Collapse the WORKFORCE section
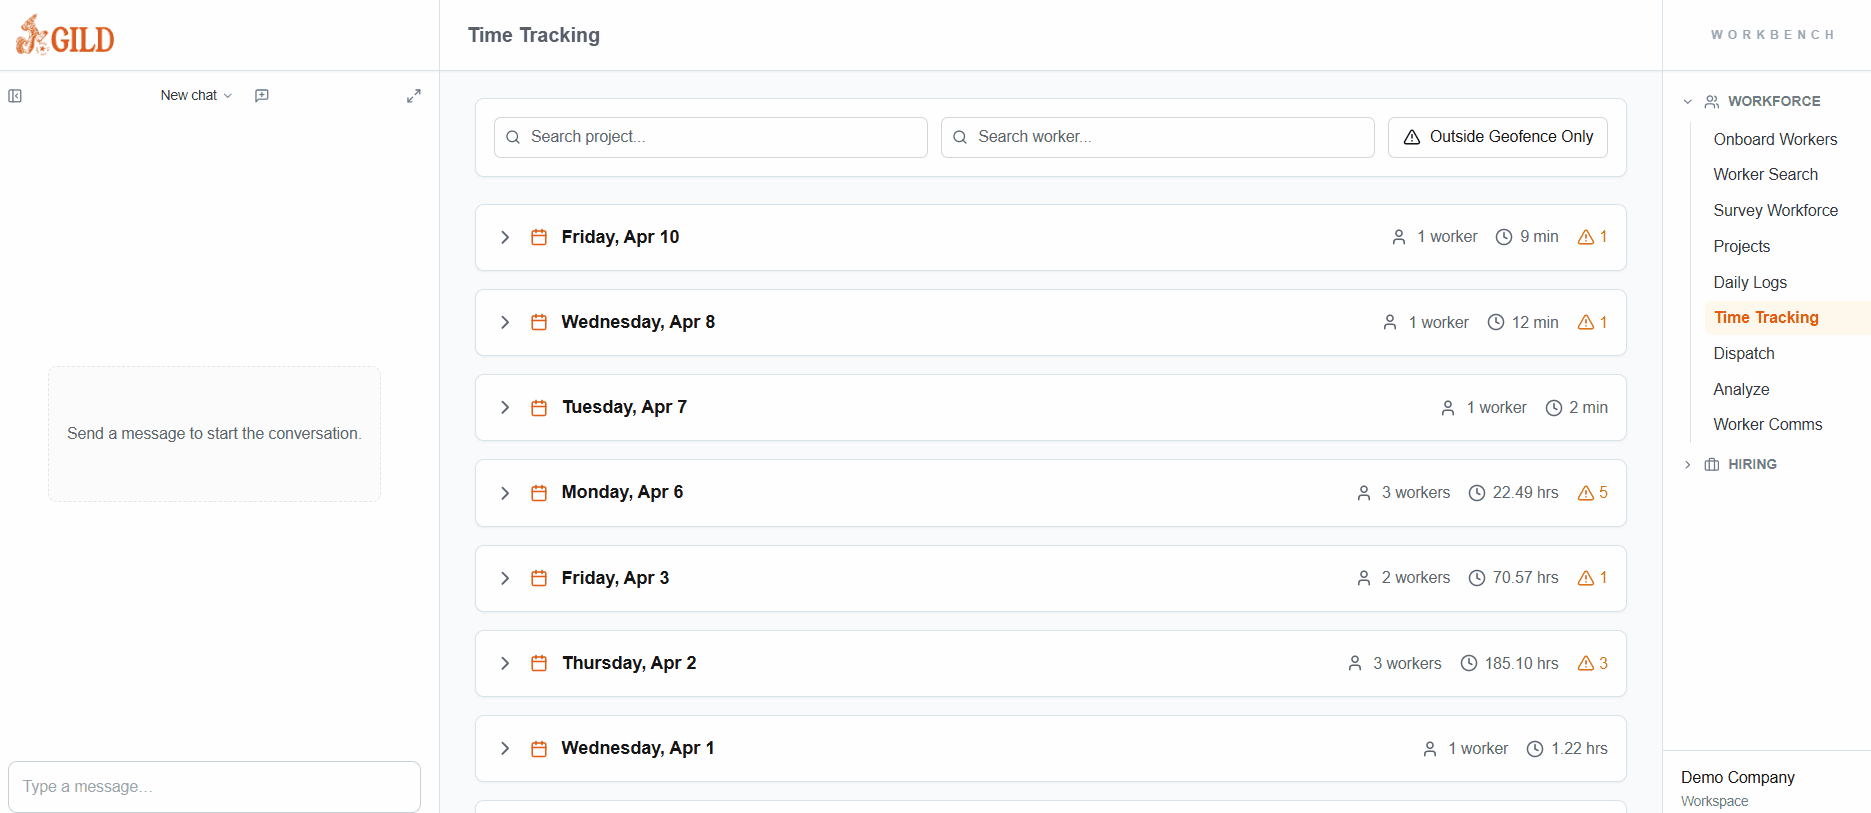 click(x=1688, y=102)
